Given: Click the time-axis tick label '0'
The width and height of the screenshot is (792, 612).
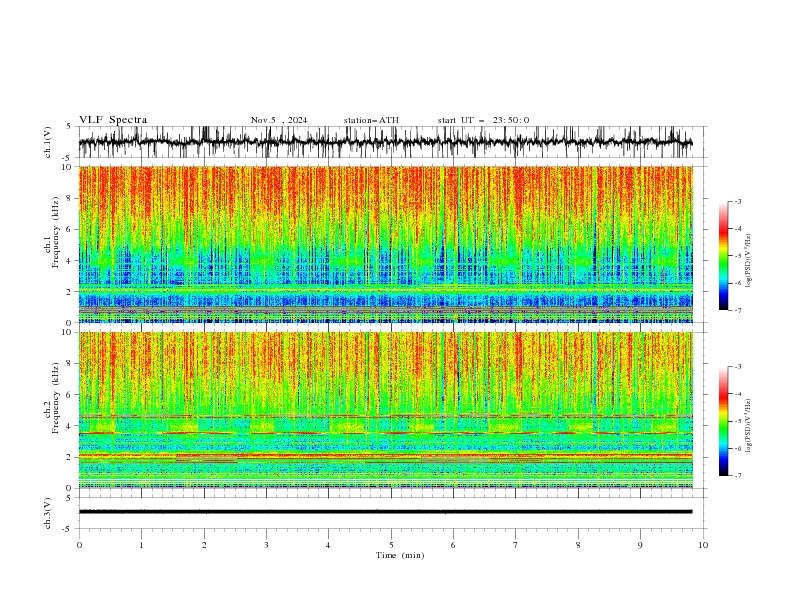Looking at the screenshot, I should (x=79, y=545).
